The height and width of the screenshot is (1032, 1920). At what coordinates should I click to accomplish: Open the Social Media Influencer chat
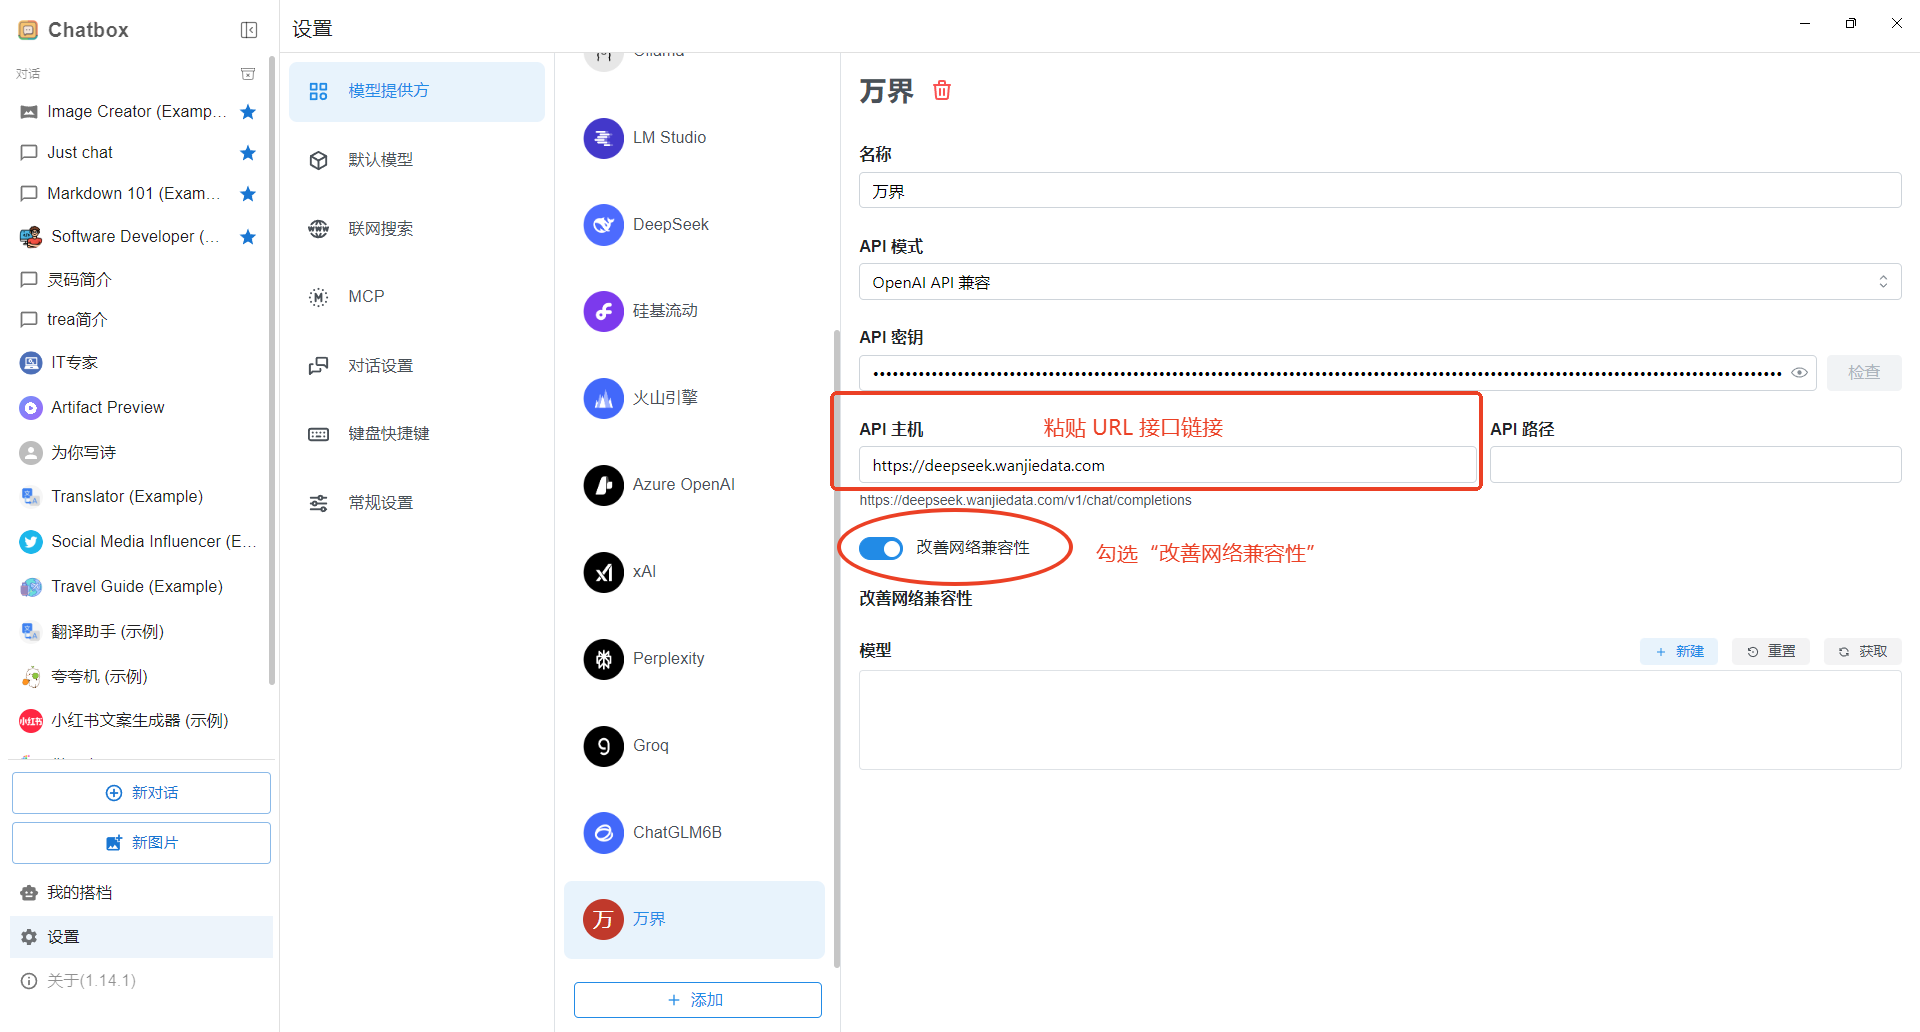tap(138, 541)
